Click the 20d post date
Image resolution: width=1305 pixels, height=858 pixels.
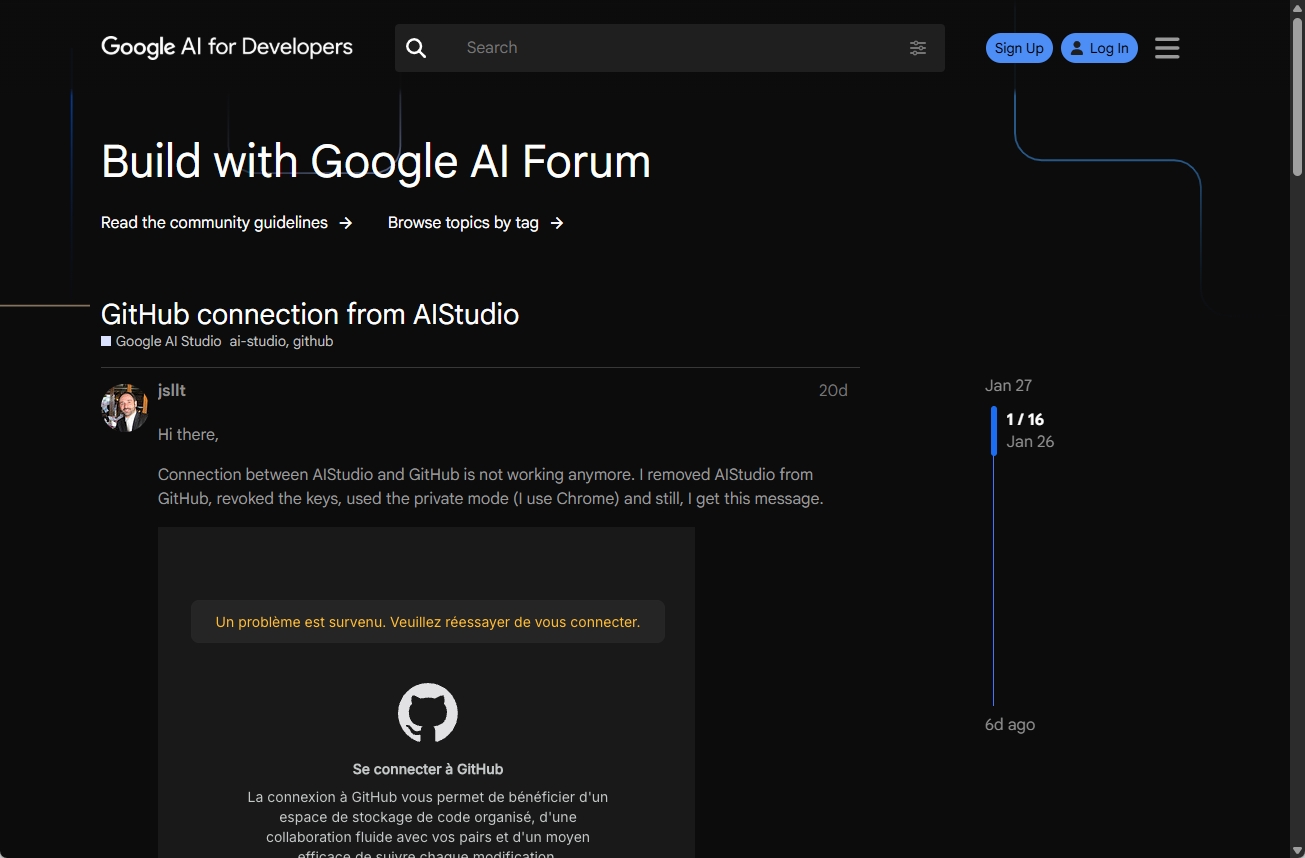tap(833, 391)
